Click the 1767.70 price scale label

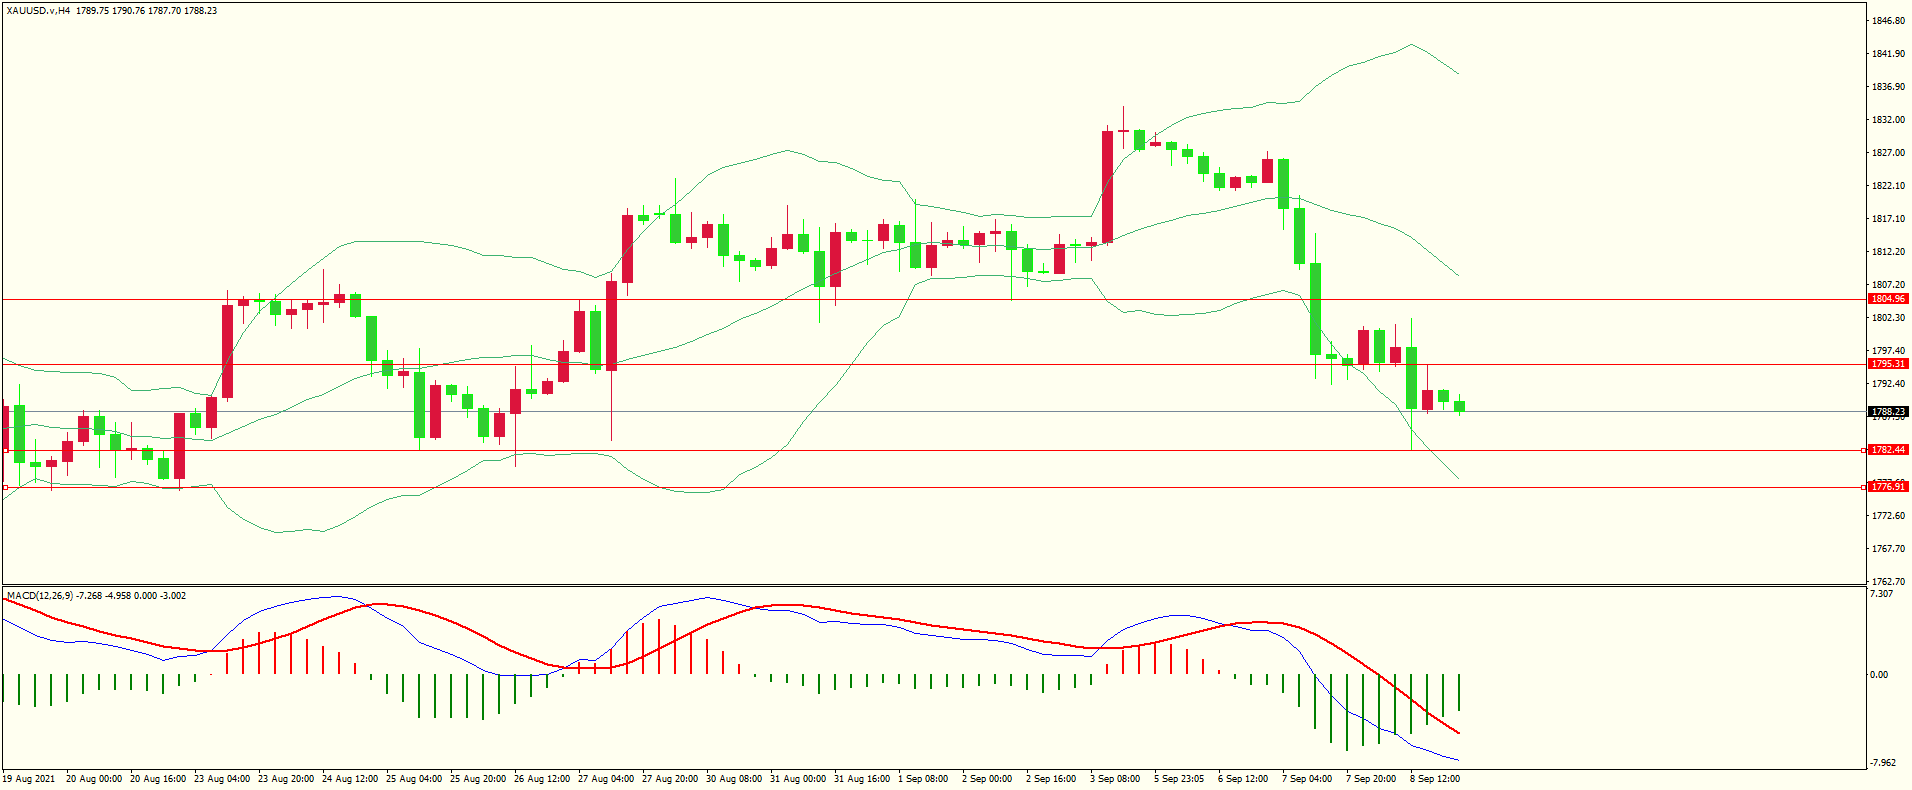[1888, 549]
